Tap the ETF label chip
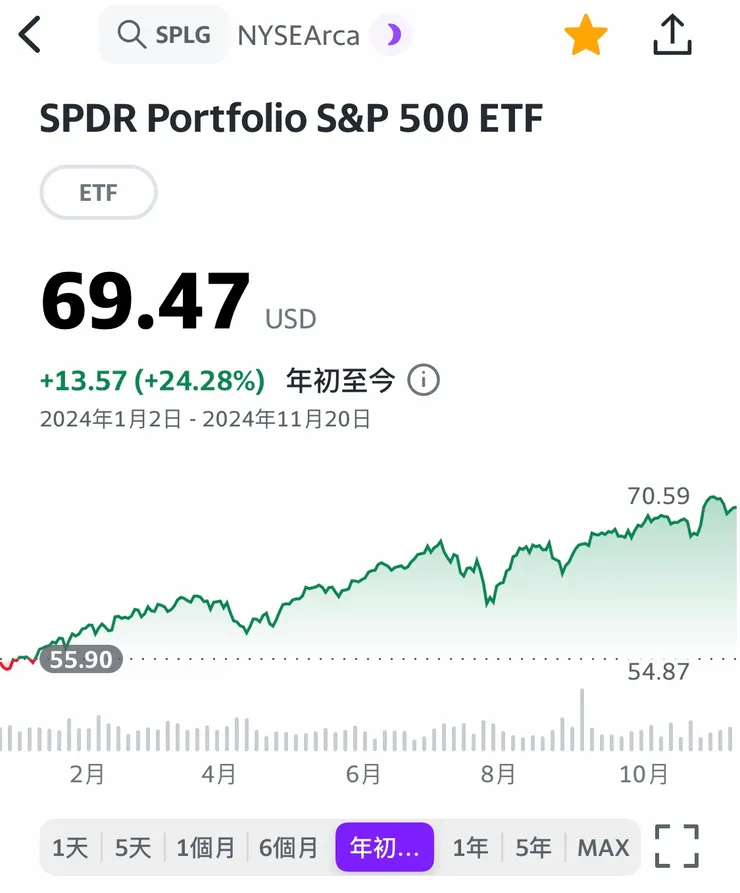This screenshot has width=740, height=893. click(x=98, y=192)
